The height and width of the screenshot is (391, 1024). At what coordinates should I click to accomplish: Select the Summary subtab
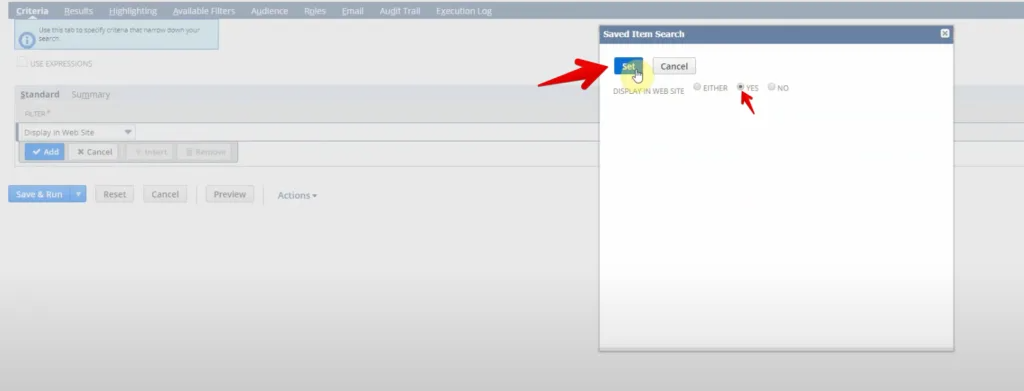(x=91, y=95)
